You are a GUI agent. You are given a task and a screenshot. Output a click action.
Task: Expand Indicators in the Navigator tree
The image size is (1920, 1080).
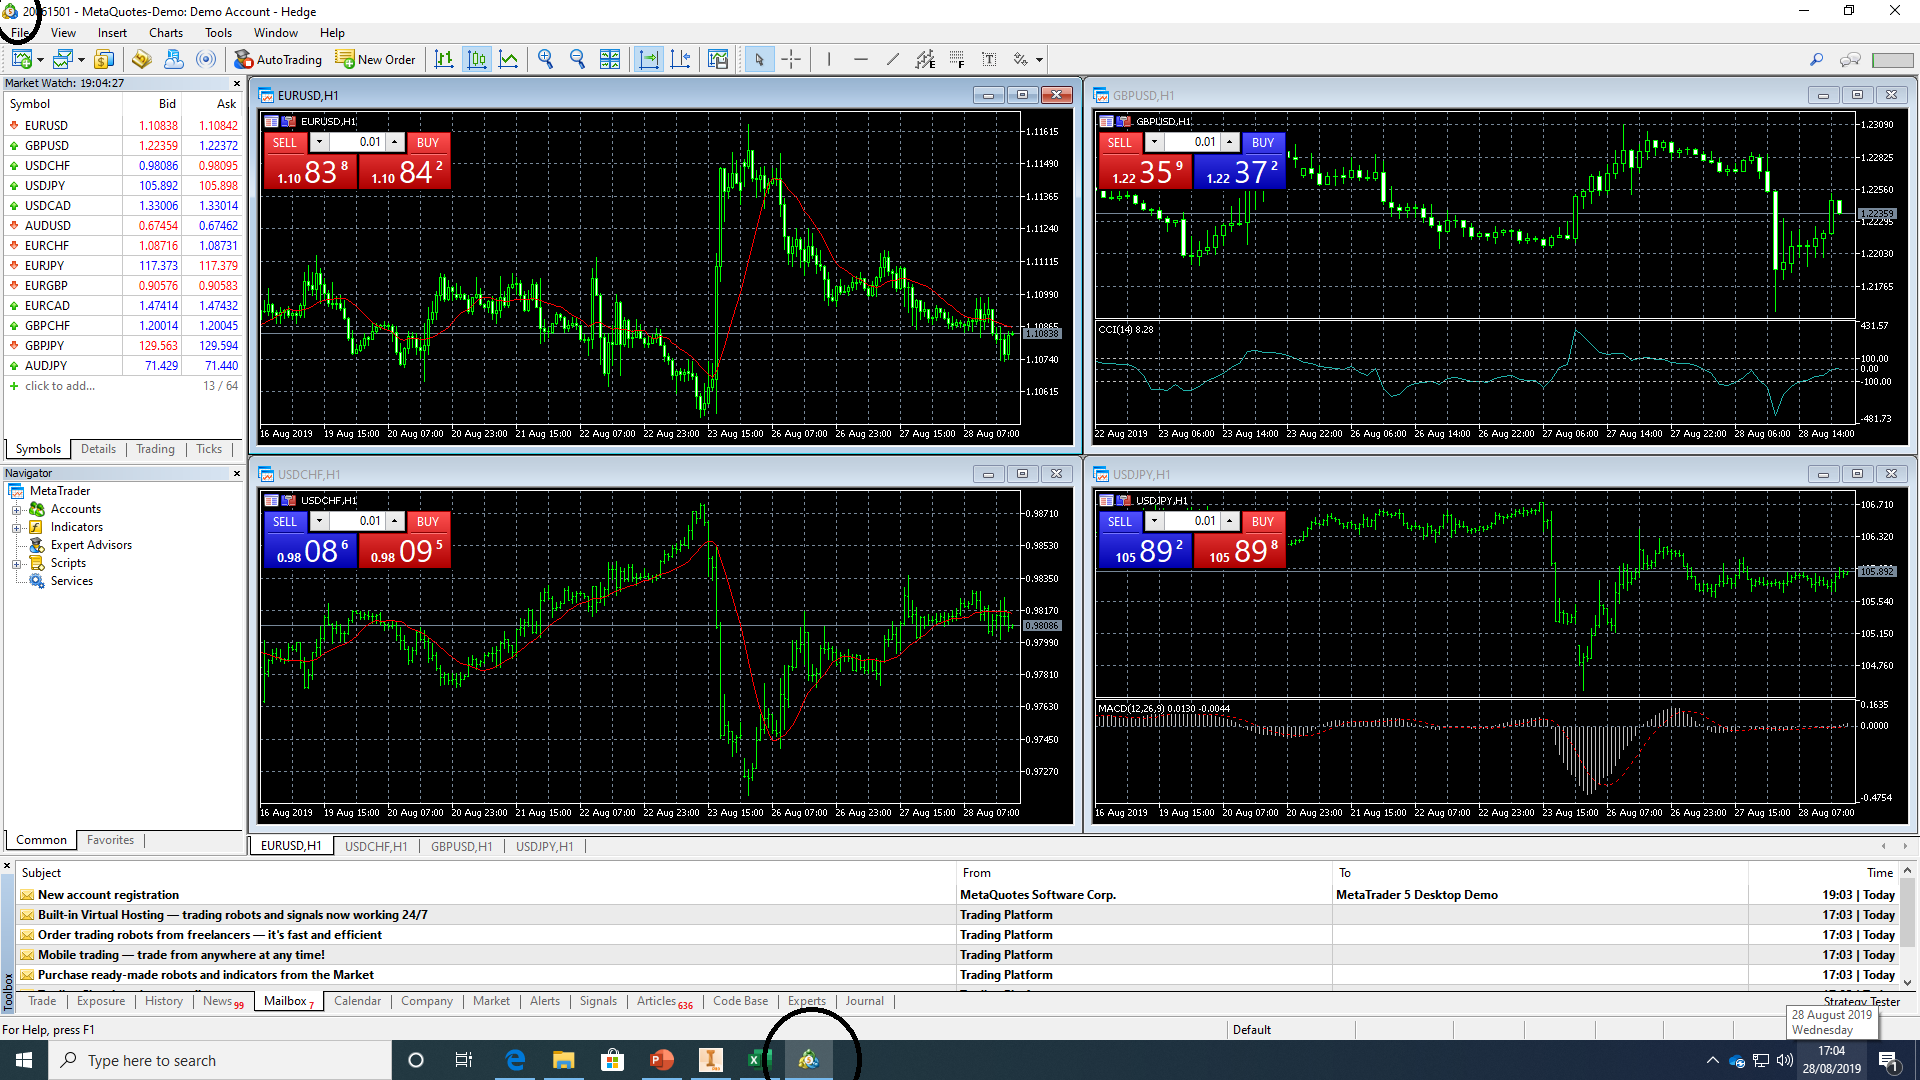click(17, 527)
